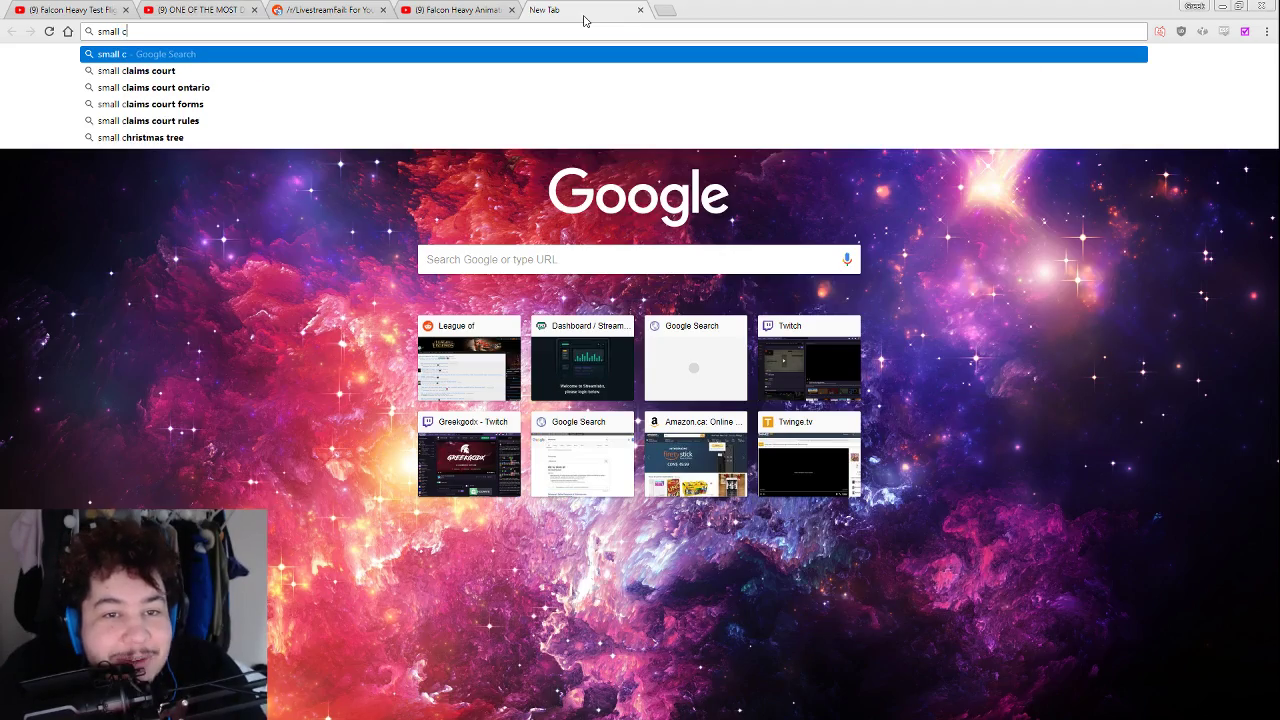The image size is (1280, 720).
Task: Open the purple checkbox extension icon
Action: click(1245, 31)
